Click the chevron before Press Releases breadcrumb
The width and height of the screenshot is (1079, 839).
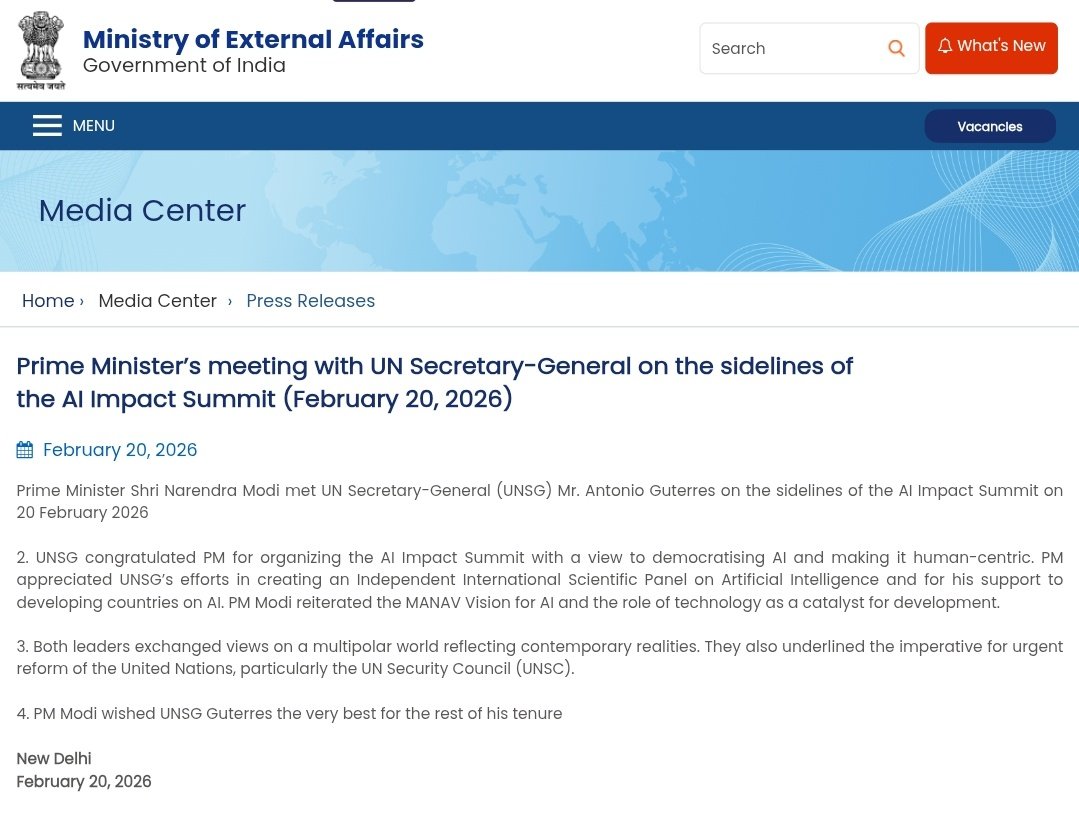tap(230, 301)
